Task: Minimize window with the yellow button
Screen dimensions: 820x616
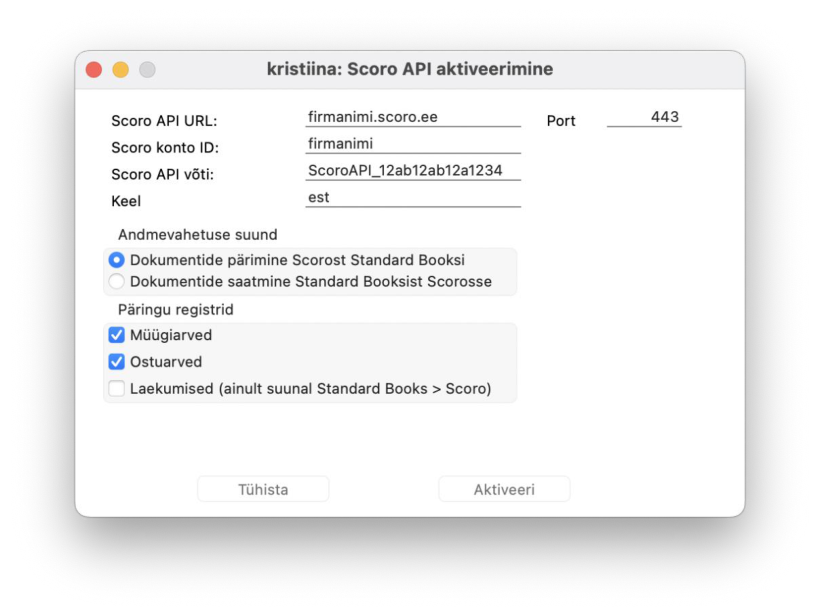Action: 121,70
